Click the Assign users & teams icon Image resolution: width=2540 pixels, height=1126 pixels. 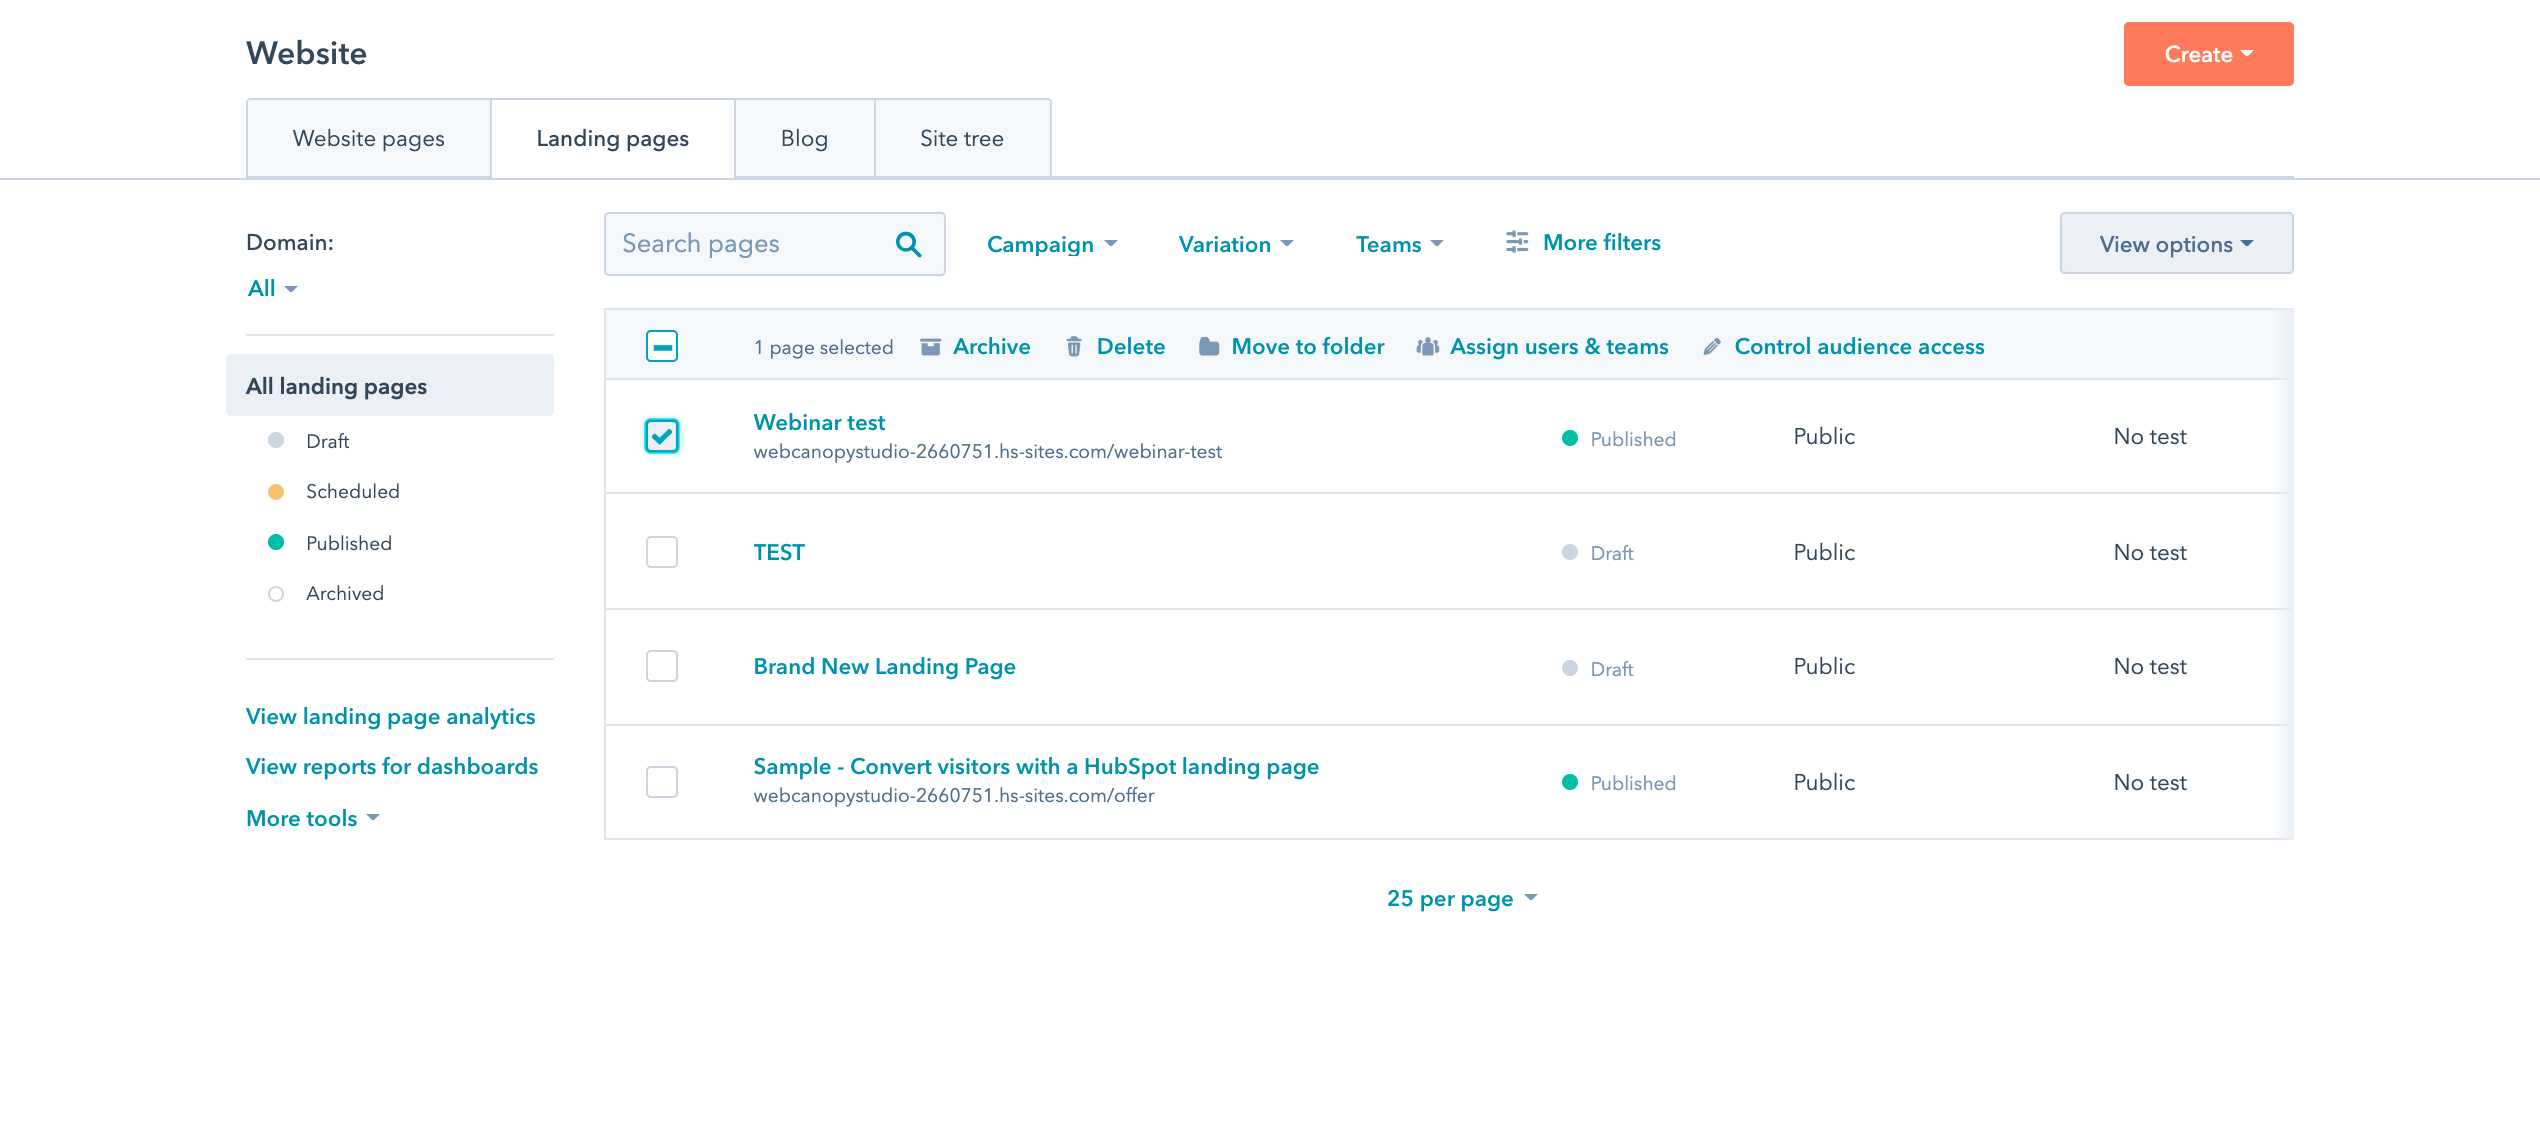coord(1427,346)
